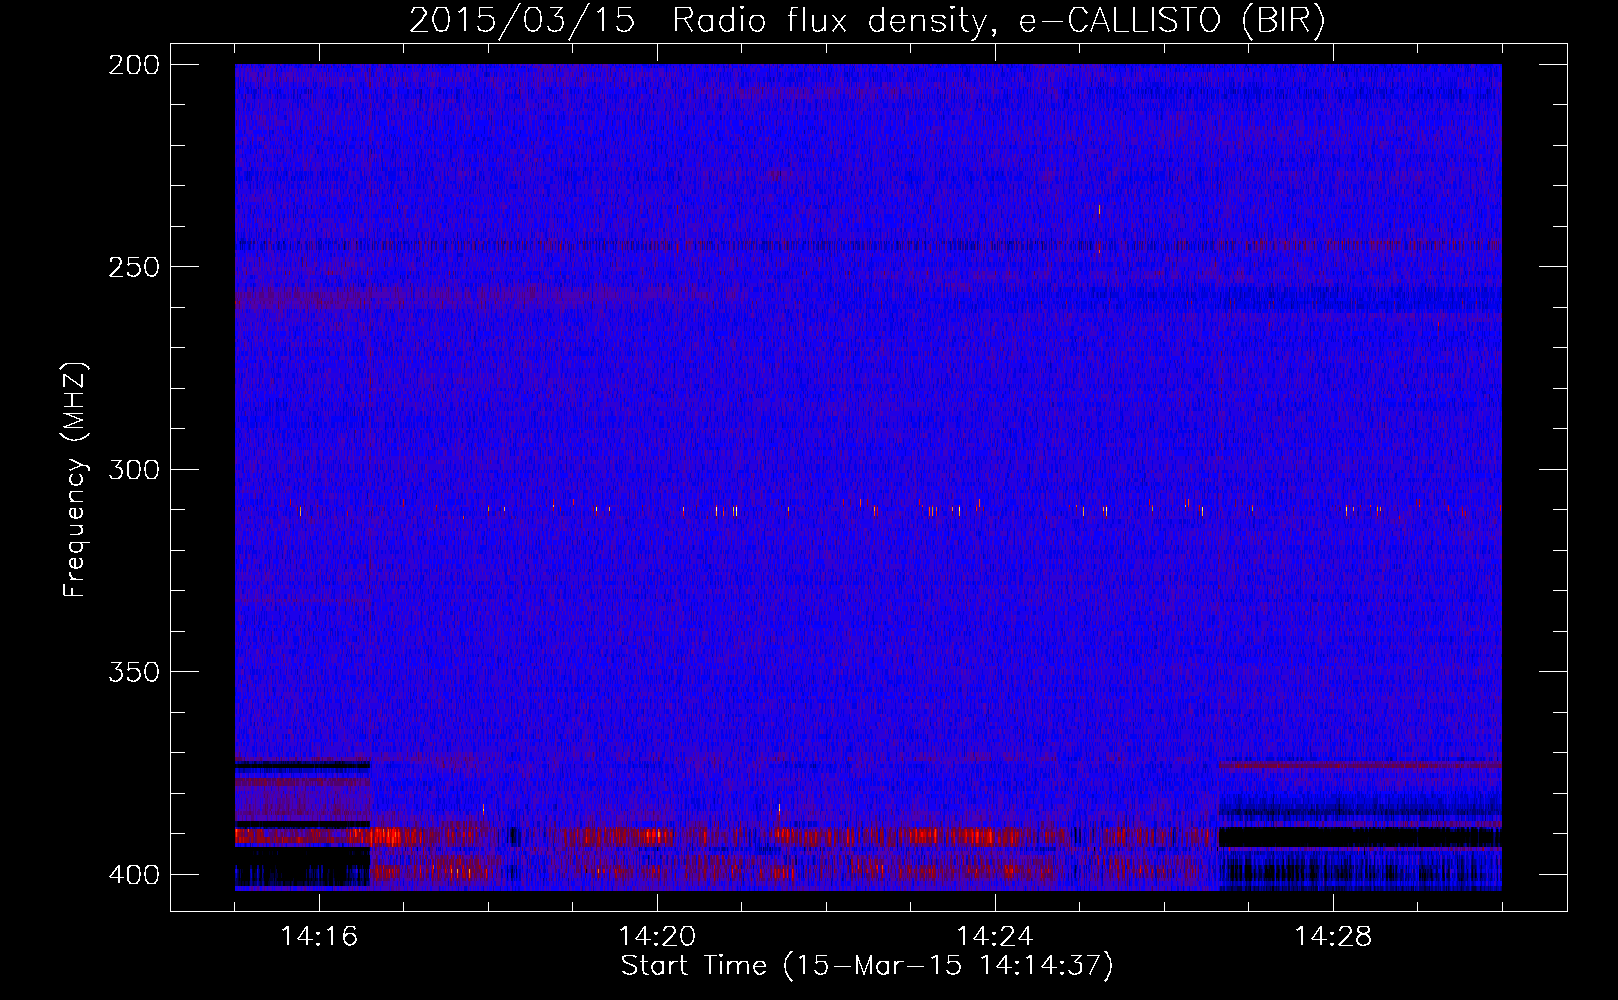This screenshot has height=1000, width=1618.
Task: Click the 14:28 time tick label
Action: coord(1333,936)
